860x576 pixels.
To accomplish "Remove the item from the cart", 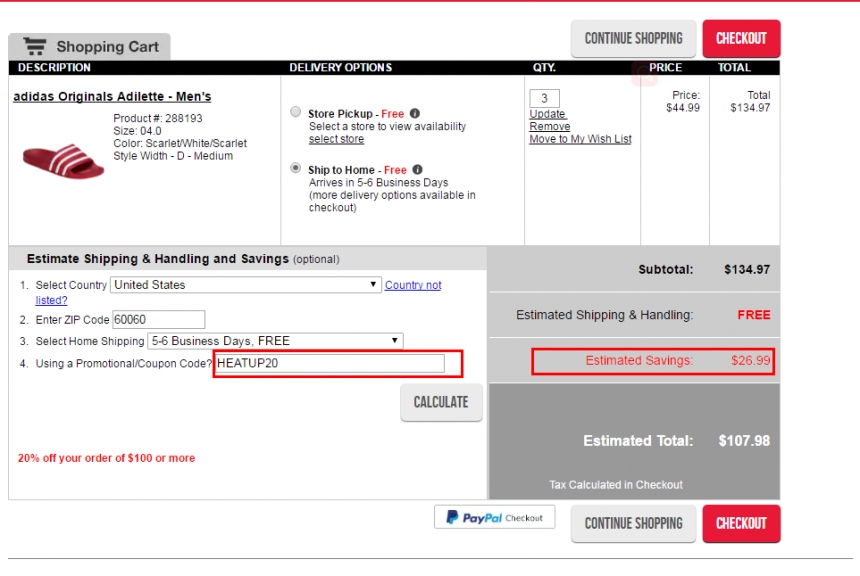I will (549, 127).
